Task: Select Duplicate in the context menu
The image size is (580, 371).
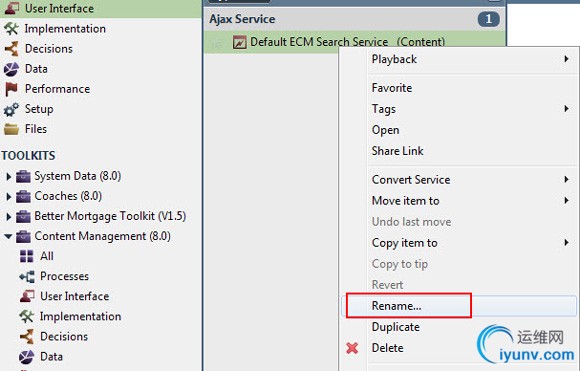Action: click(395, 327)
